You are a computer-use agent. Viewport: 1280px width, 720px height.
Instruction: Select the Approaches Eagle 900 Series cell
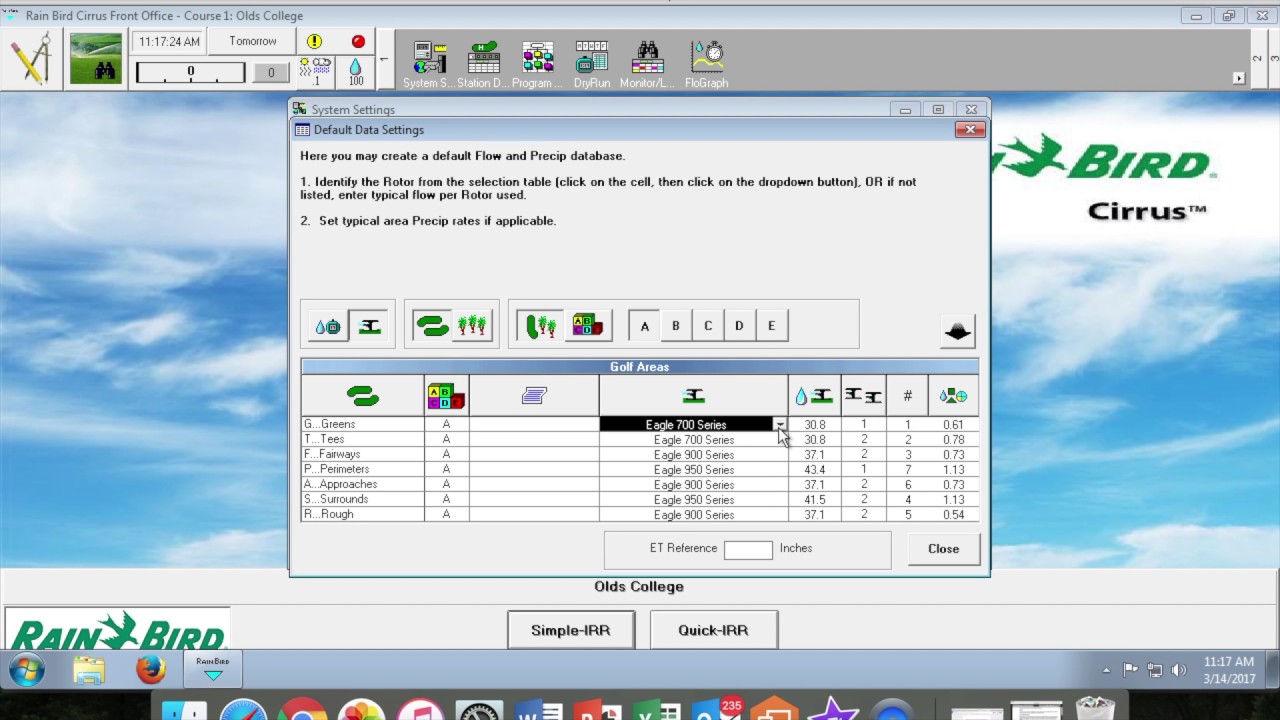point(693,485)
